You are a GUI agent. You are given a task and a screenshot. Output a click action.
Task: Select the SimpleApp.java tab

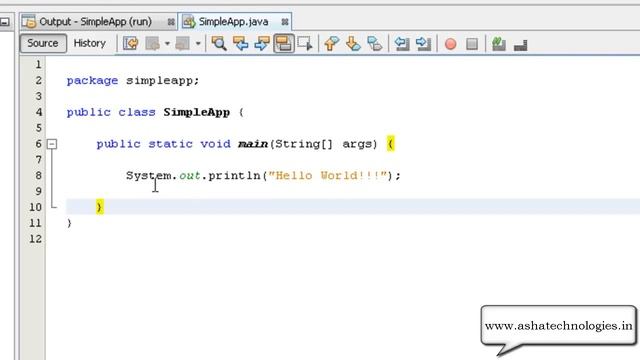[x=233, y=22]
